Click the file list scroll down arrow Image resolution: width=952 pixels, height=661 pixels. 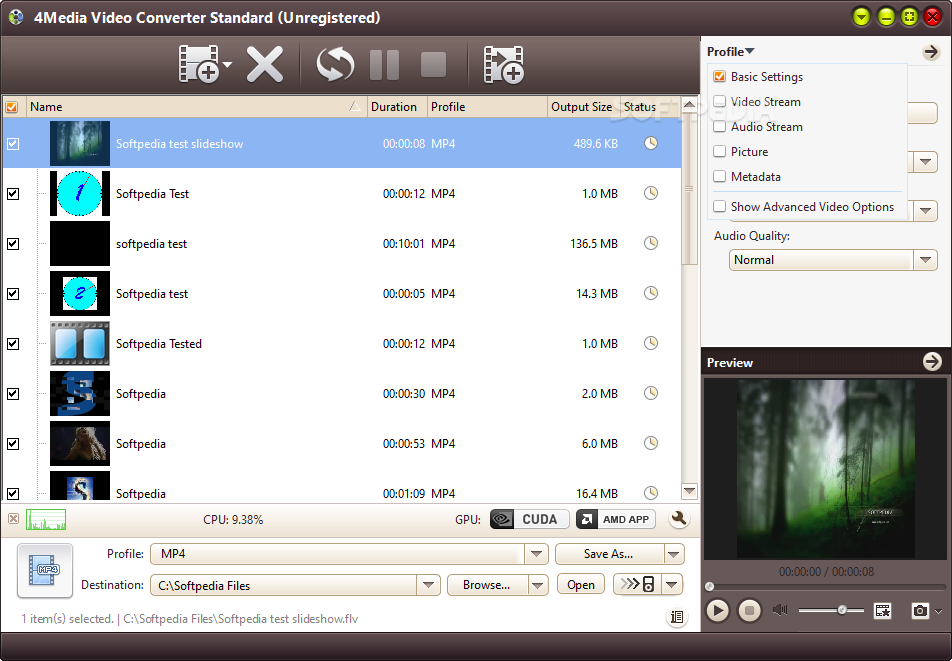[x=689, y=490]
